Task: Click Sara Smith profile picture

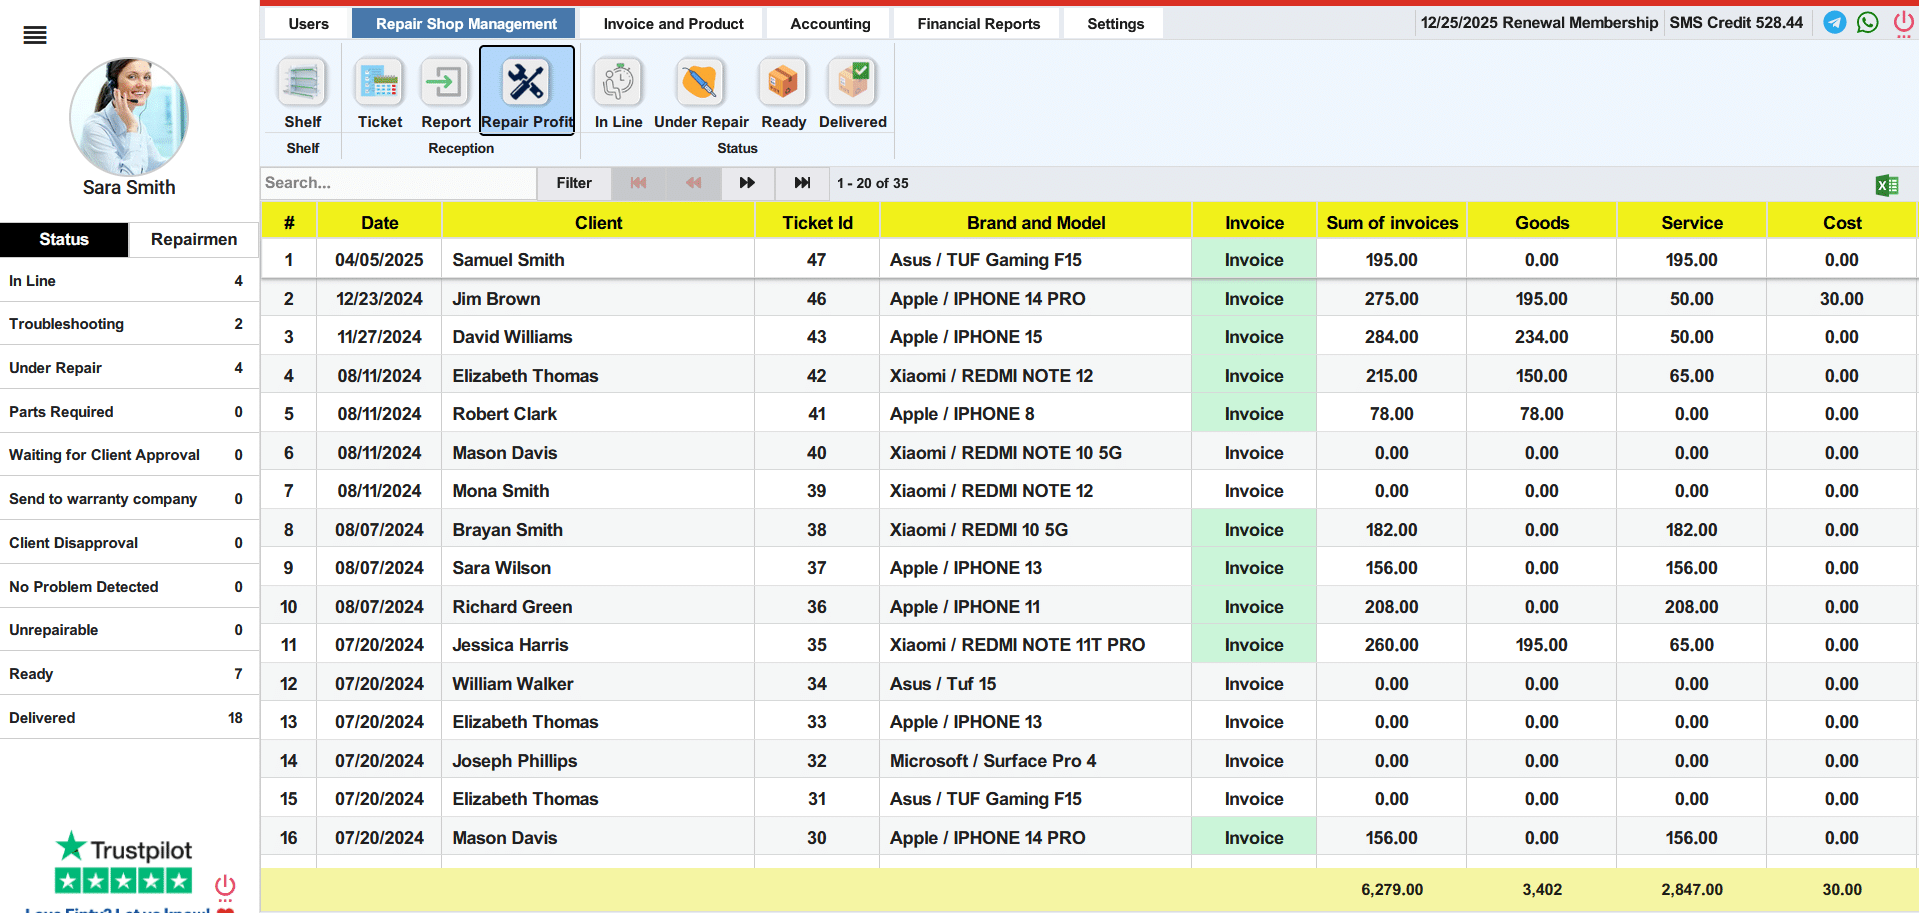Action: point(129,116)
